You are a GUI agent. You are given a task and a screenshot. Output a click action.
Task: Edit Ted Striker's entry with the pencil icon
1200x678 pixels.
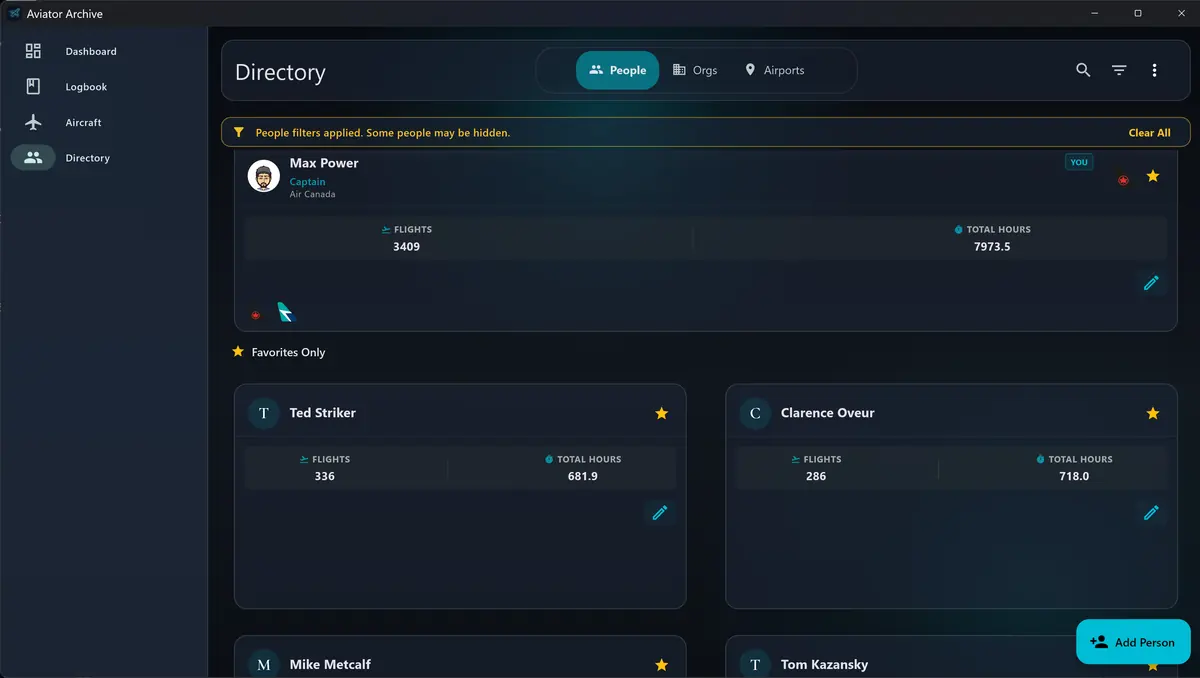tap(660, 513)
